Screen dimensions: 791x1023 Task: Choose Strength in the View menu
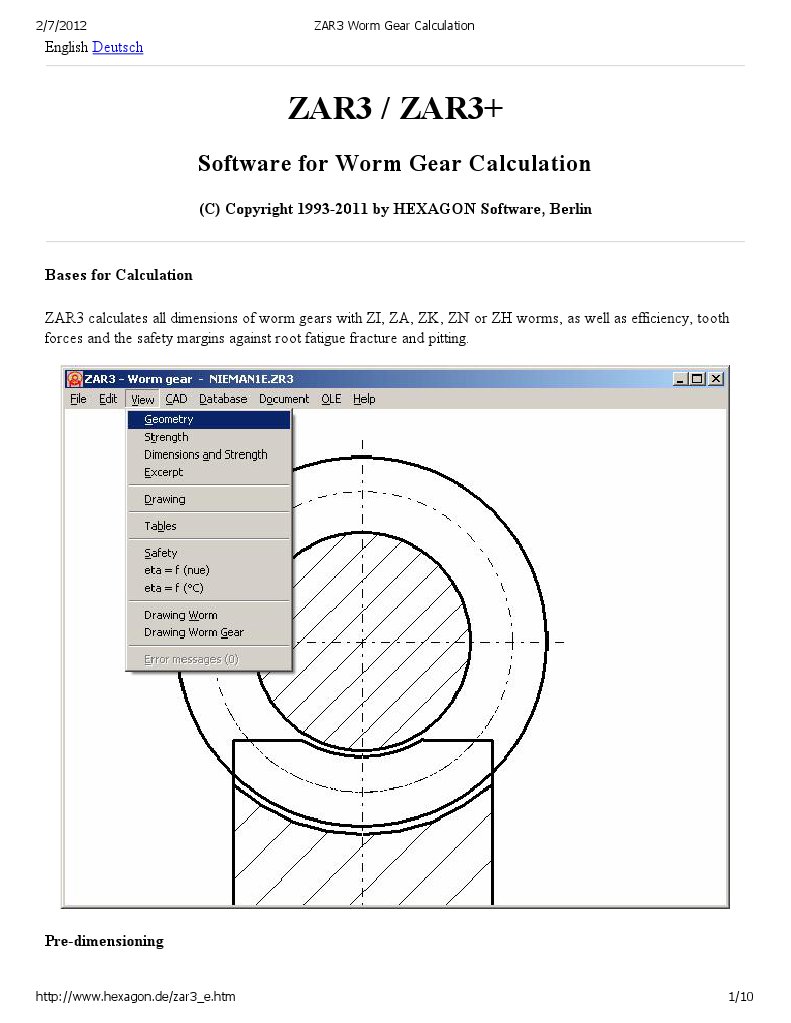(209, 437)
